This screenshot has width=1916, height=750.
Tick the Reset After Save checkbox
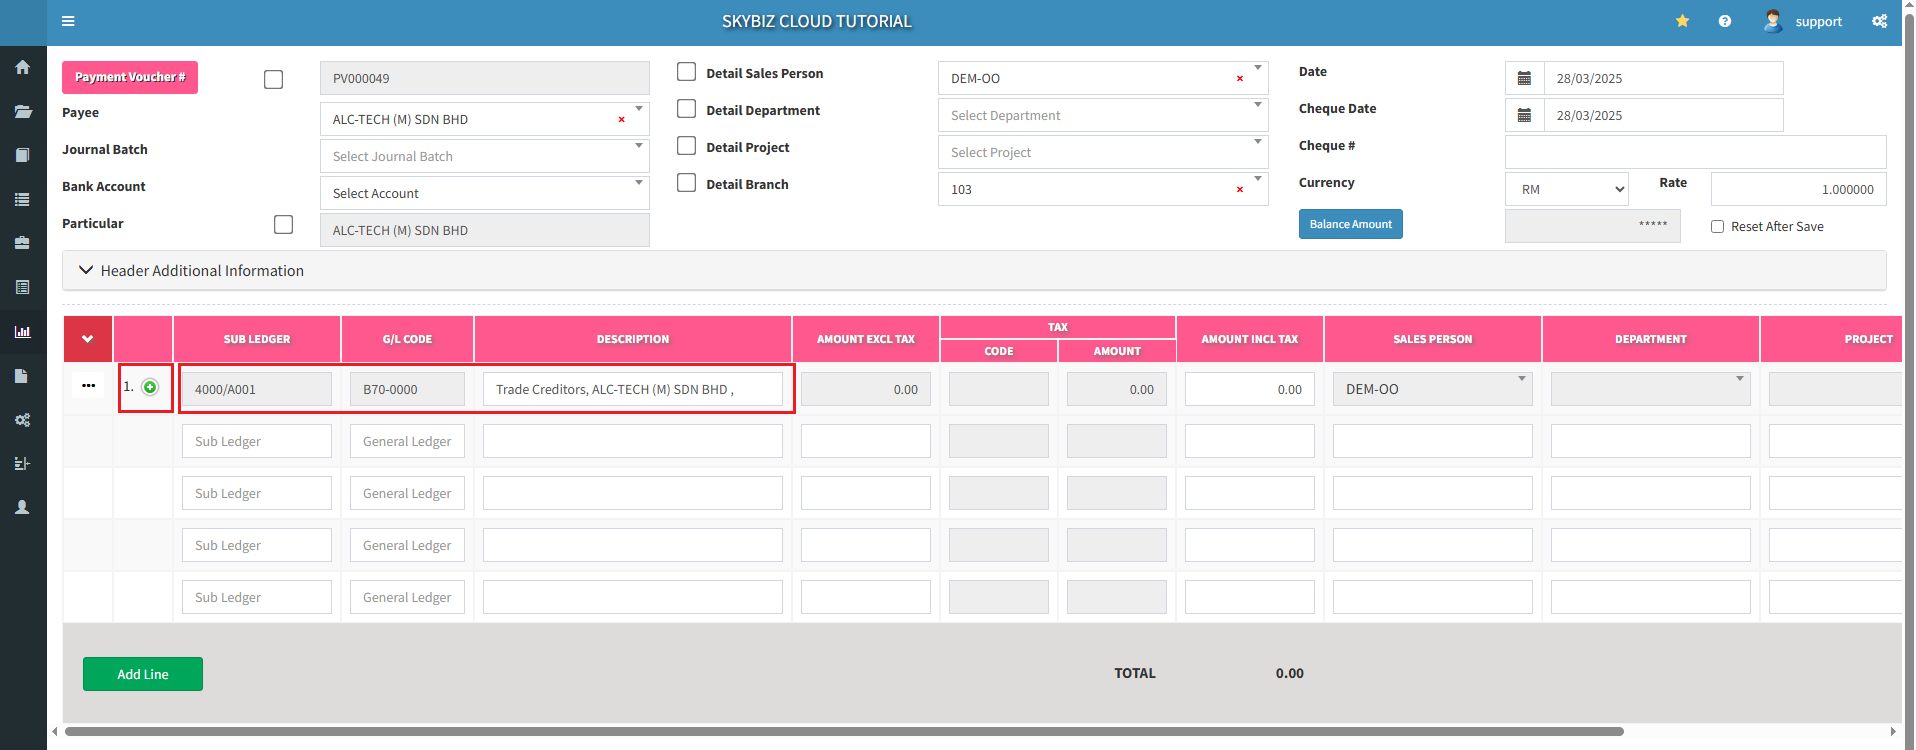click(x=1717, y=227)
